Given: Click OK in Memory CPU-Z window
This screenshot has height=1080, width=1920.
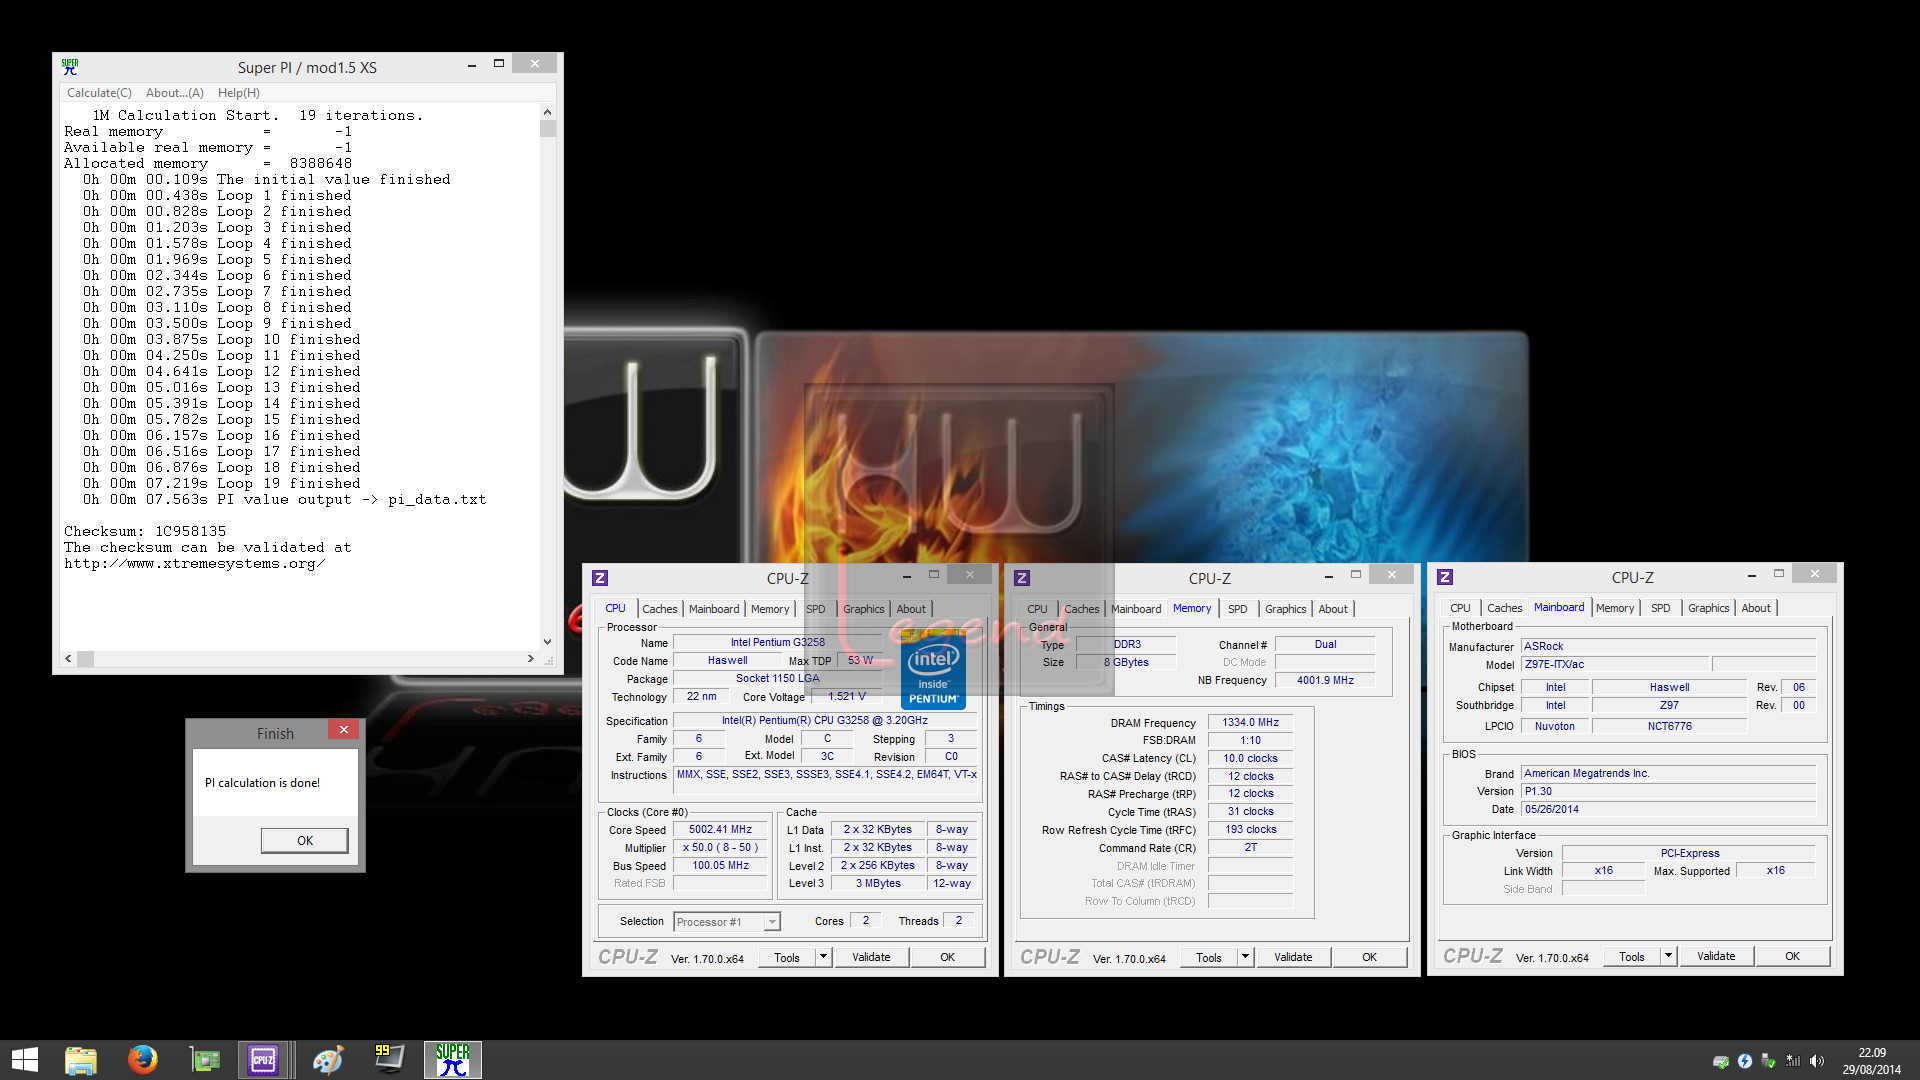Looking at the screenshot, I should (x=1369, y=957).
